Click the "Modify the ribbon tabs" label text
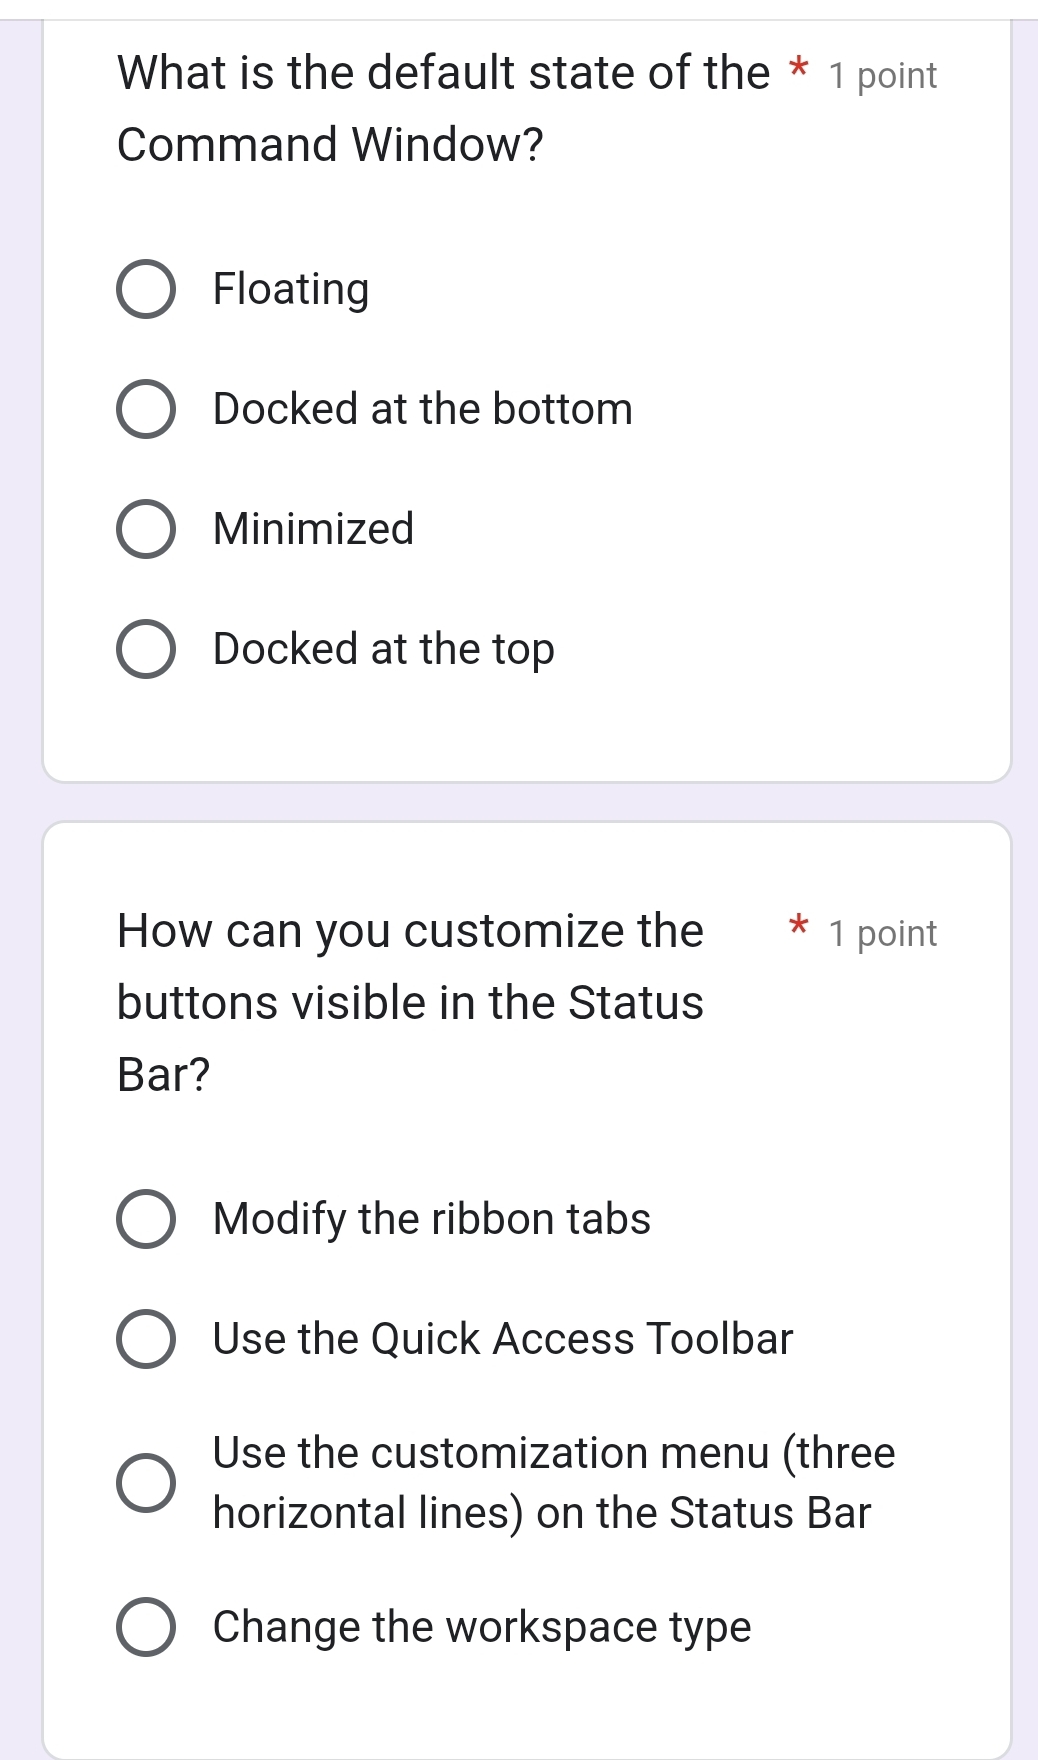 (x=432, y=1219)
